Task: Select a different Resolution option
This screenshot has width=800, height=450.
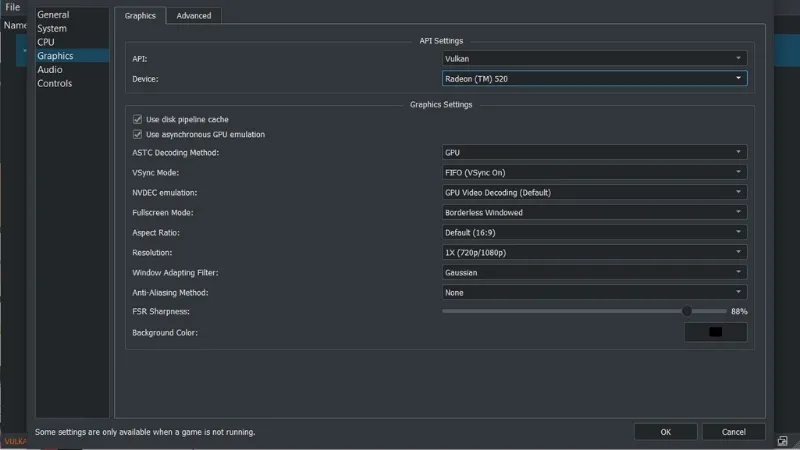Action: point(594,252)
